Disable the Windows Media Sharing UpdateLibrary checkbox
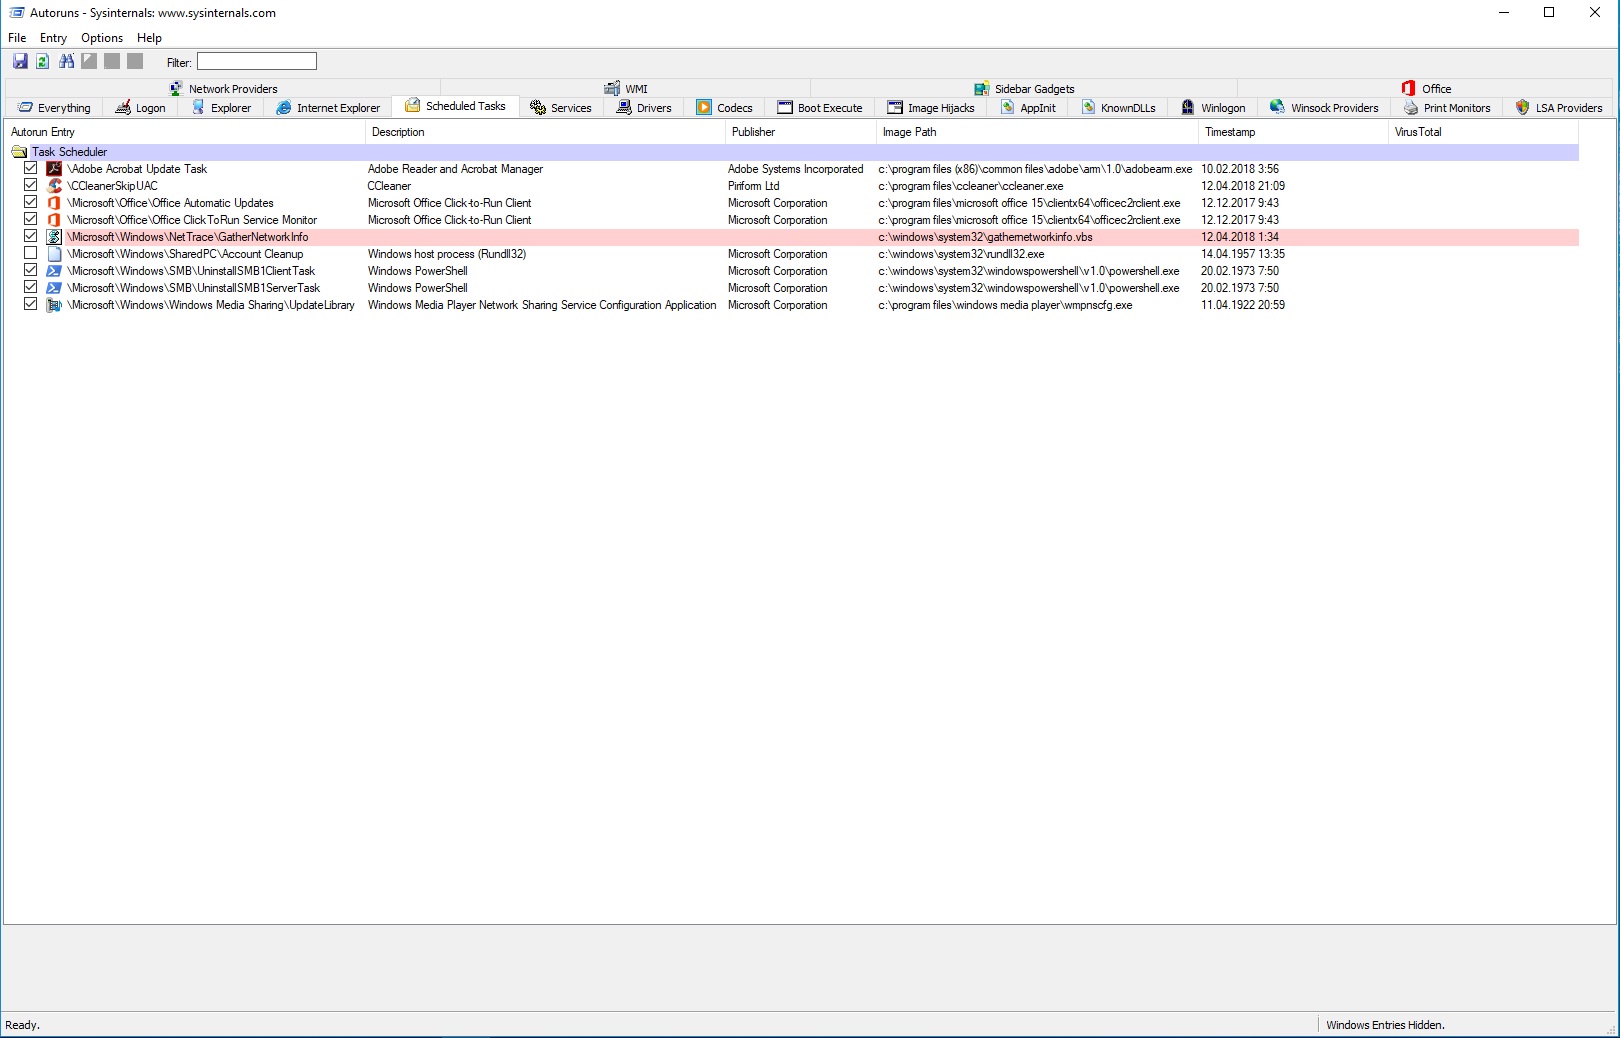The width and height of the screenshot is (1620, 1038). click(31, 304)
